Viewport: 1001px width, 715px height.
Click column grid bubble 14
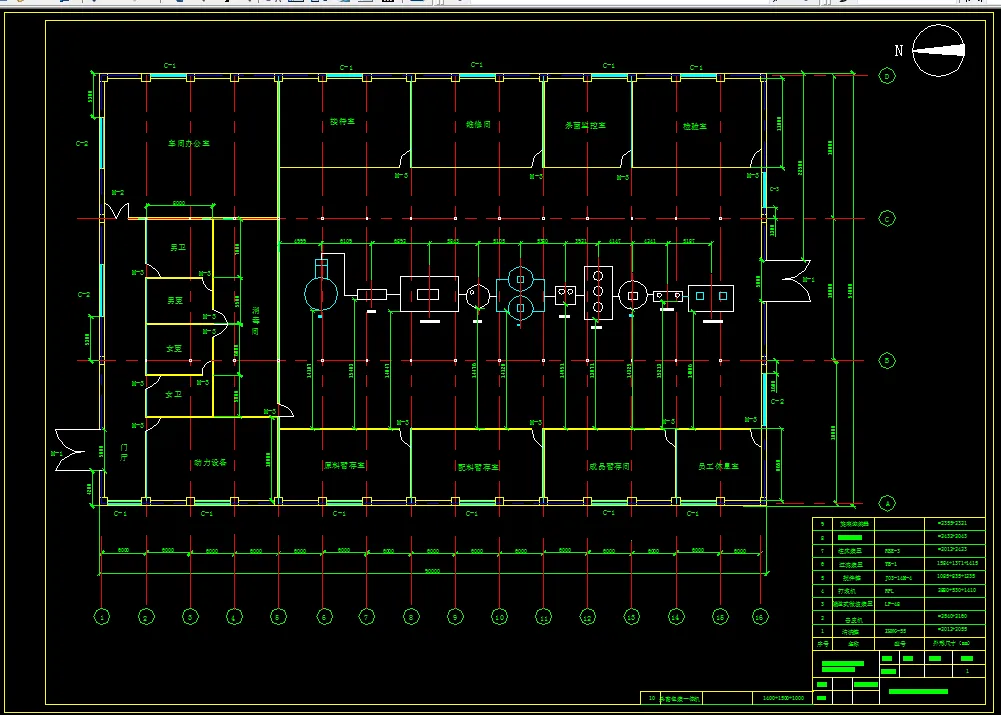676,617
